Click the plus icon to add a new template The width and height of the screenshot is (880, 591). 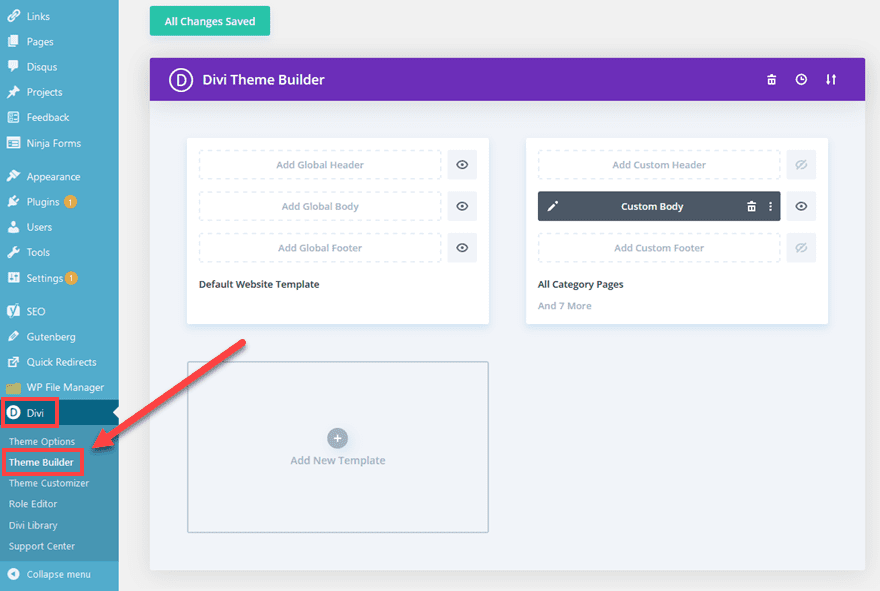337,436
